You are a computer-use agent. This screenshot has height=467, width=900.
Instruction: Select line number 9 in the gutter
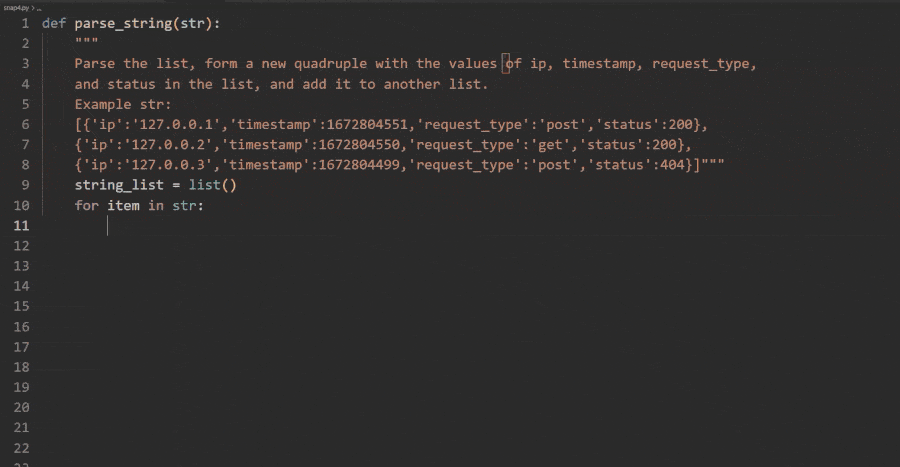(x=23, y=185)
